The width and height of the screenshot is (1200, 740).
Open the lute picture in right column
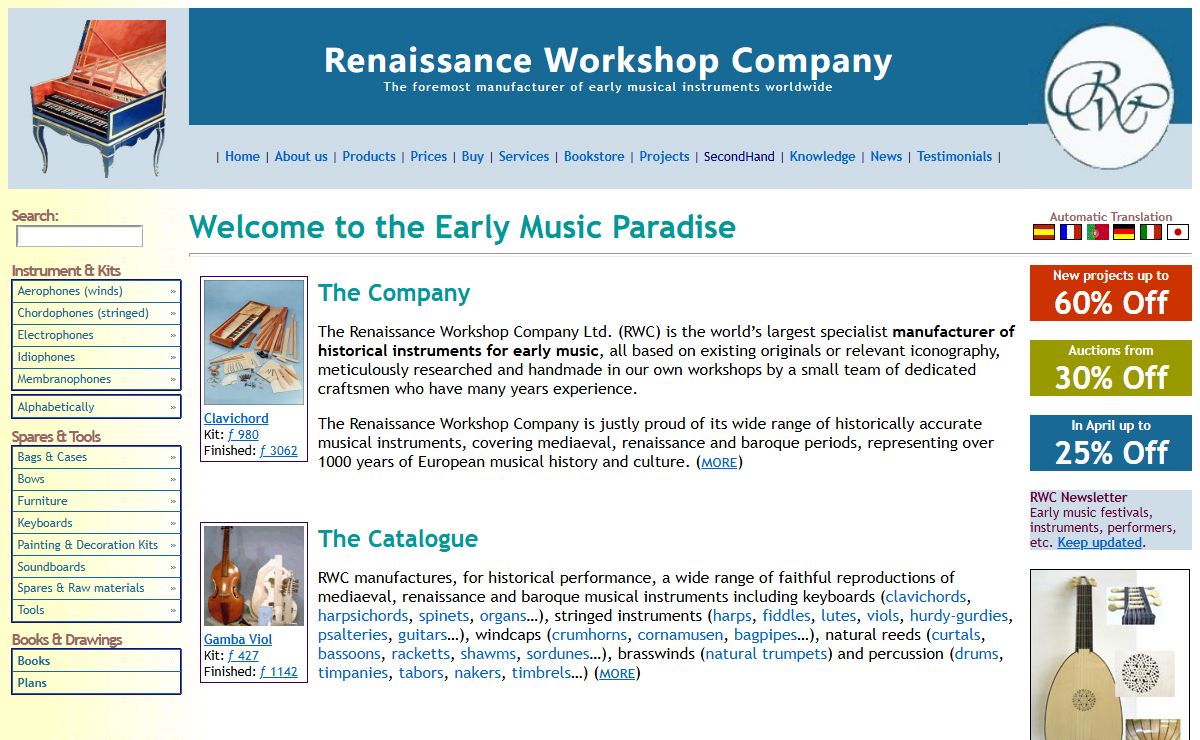click(1111, 655)
